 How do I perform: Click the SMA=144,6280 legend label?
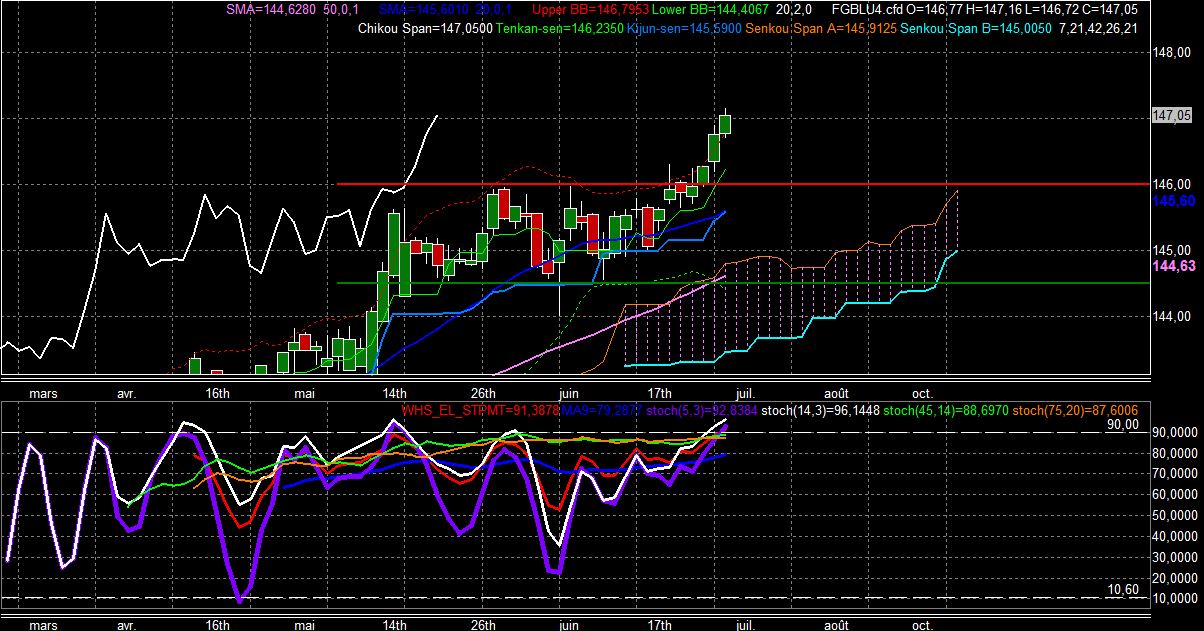(x=271, y=9)
